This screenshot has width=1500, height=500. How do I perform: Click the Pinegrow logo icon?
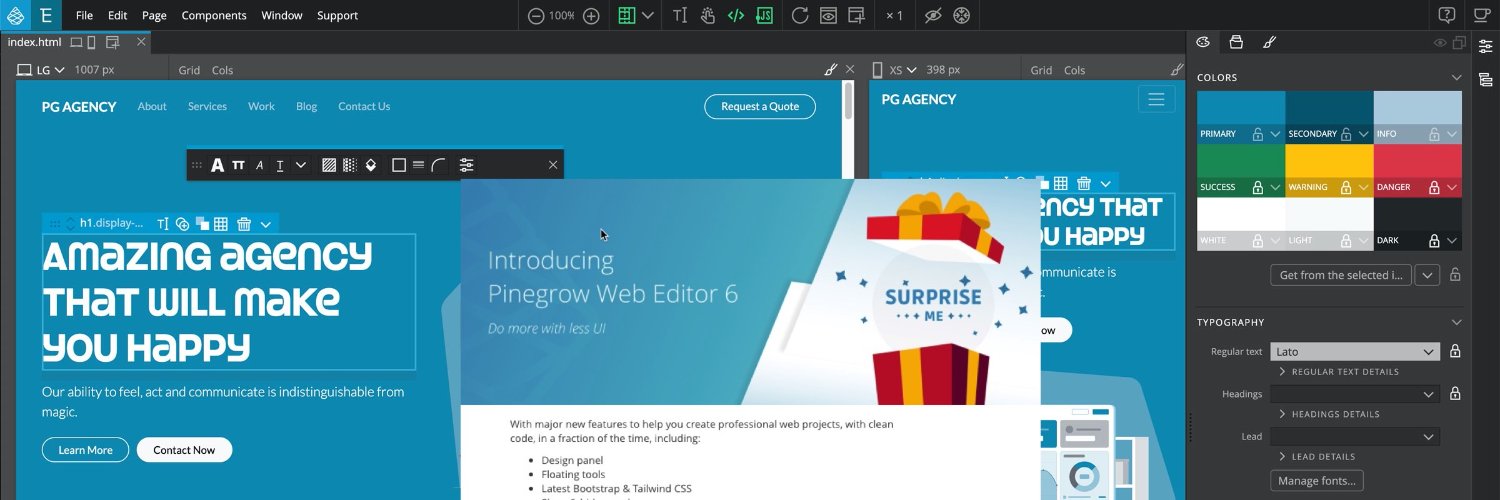coord(15,15)
